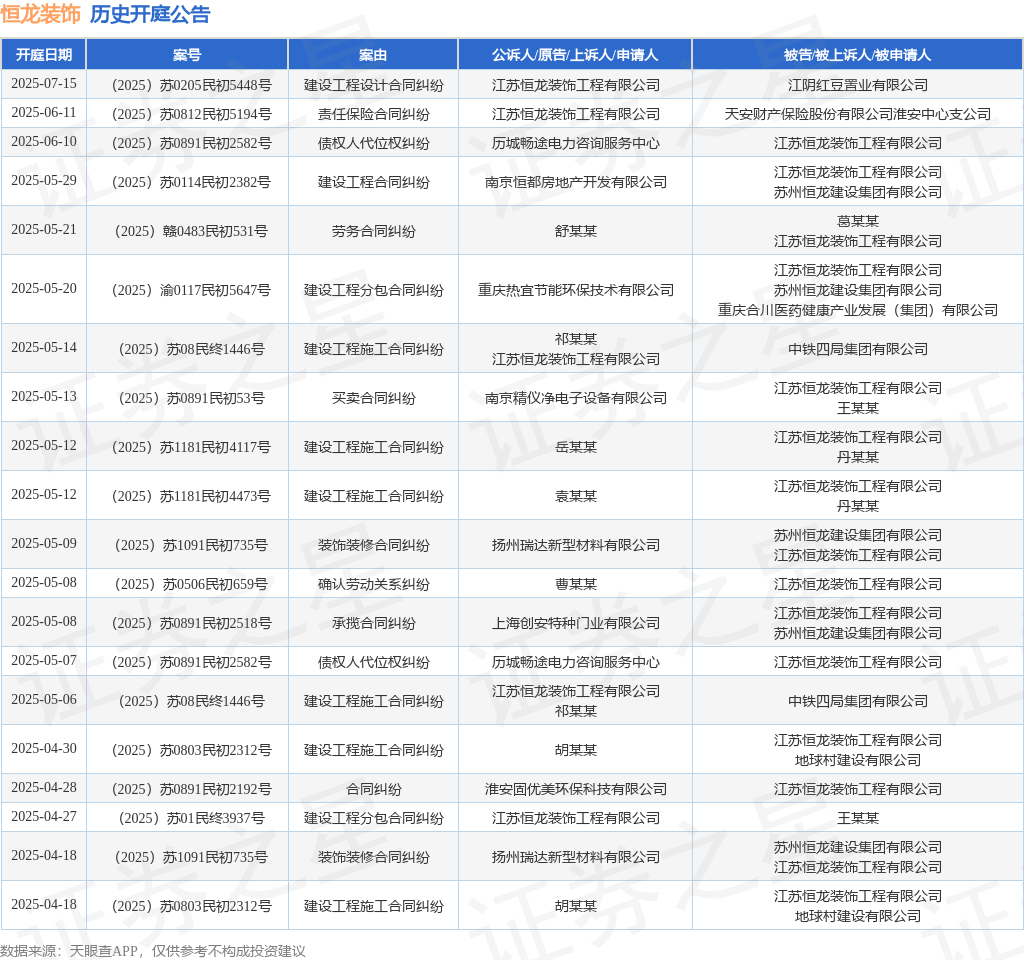Image resolution: width=1024 pixels, height=960 pixels.
Task: Click case number 苏0891民初53号
Action: coord(191,398)
